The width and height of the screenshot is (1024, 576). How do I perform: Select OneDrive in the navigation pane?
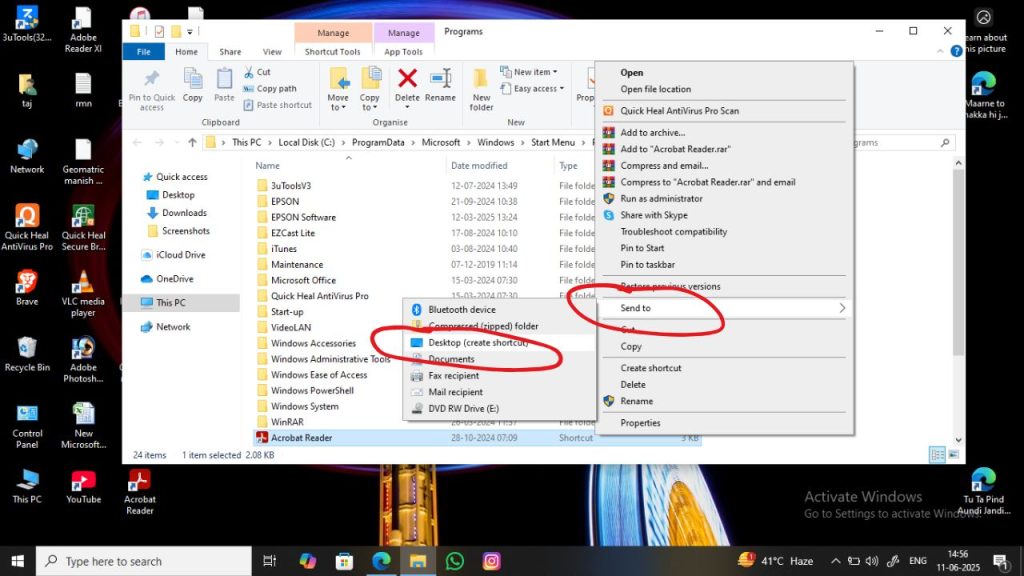(x=174, y=279)
